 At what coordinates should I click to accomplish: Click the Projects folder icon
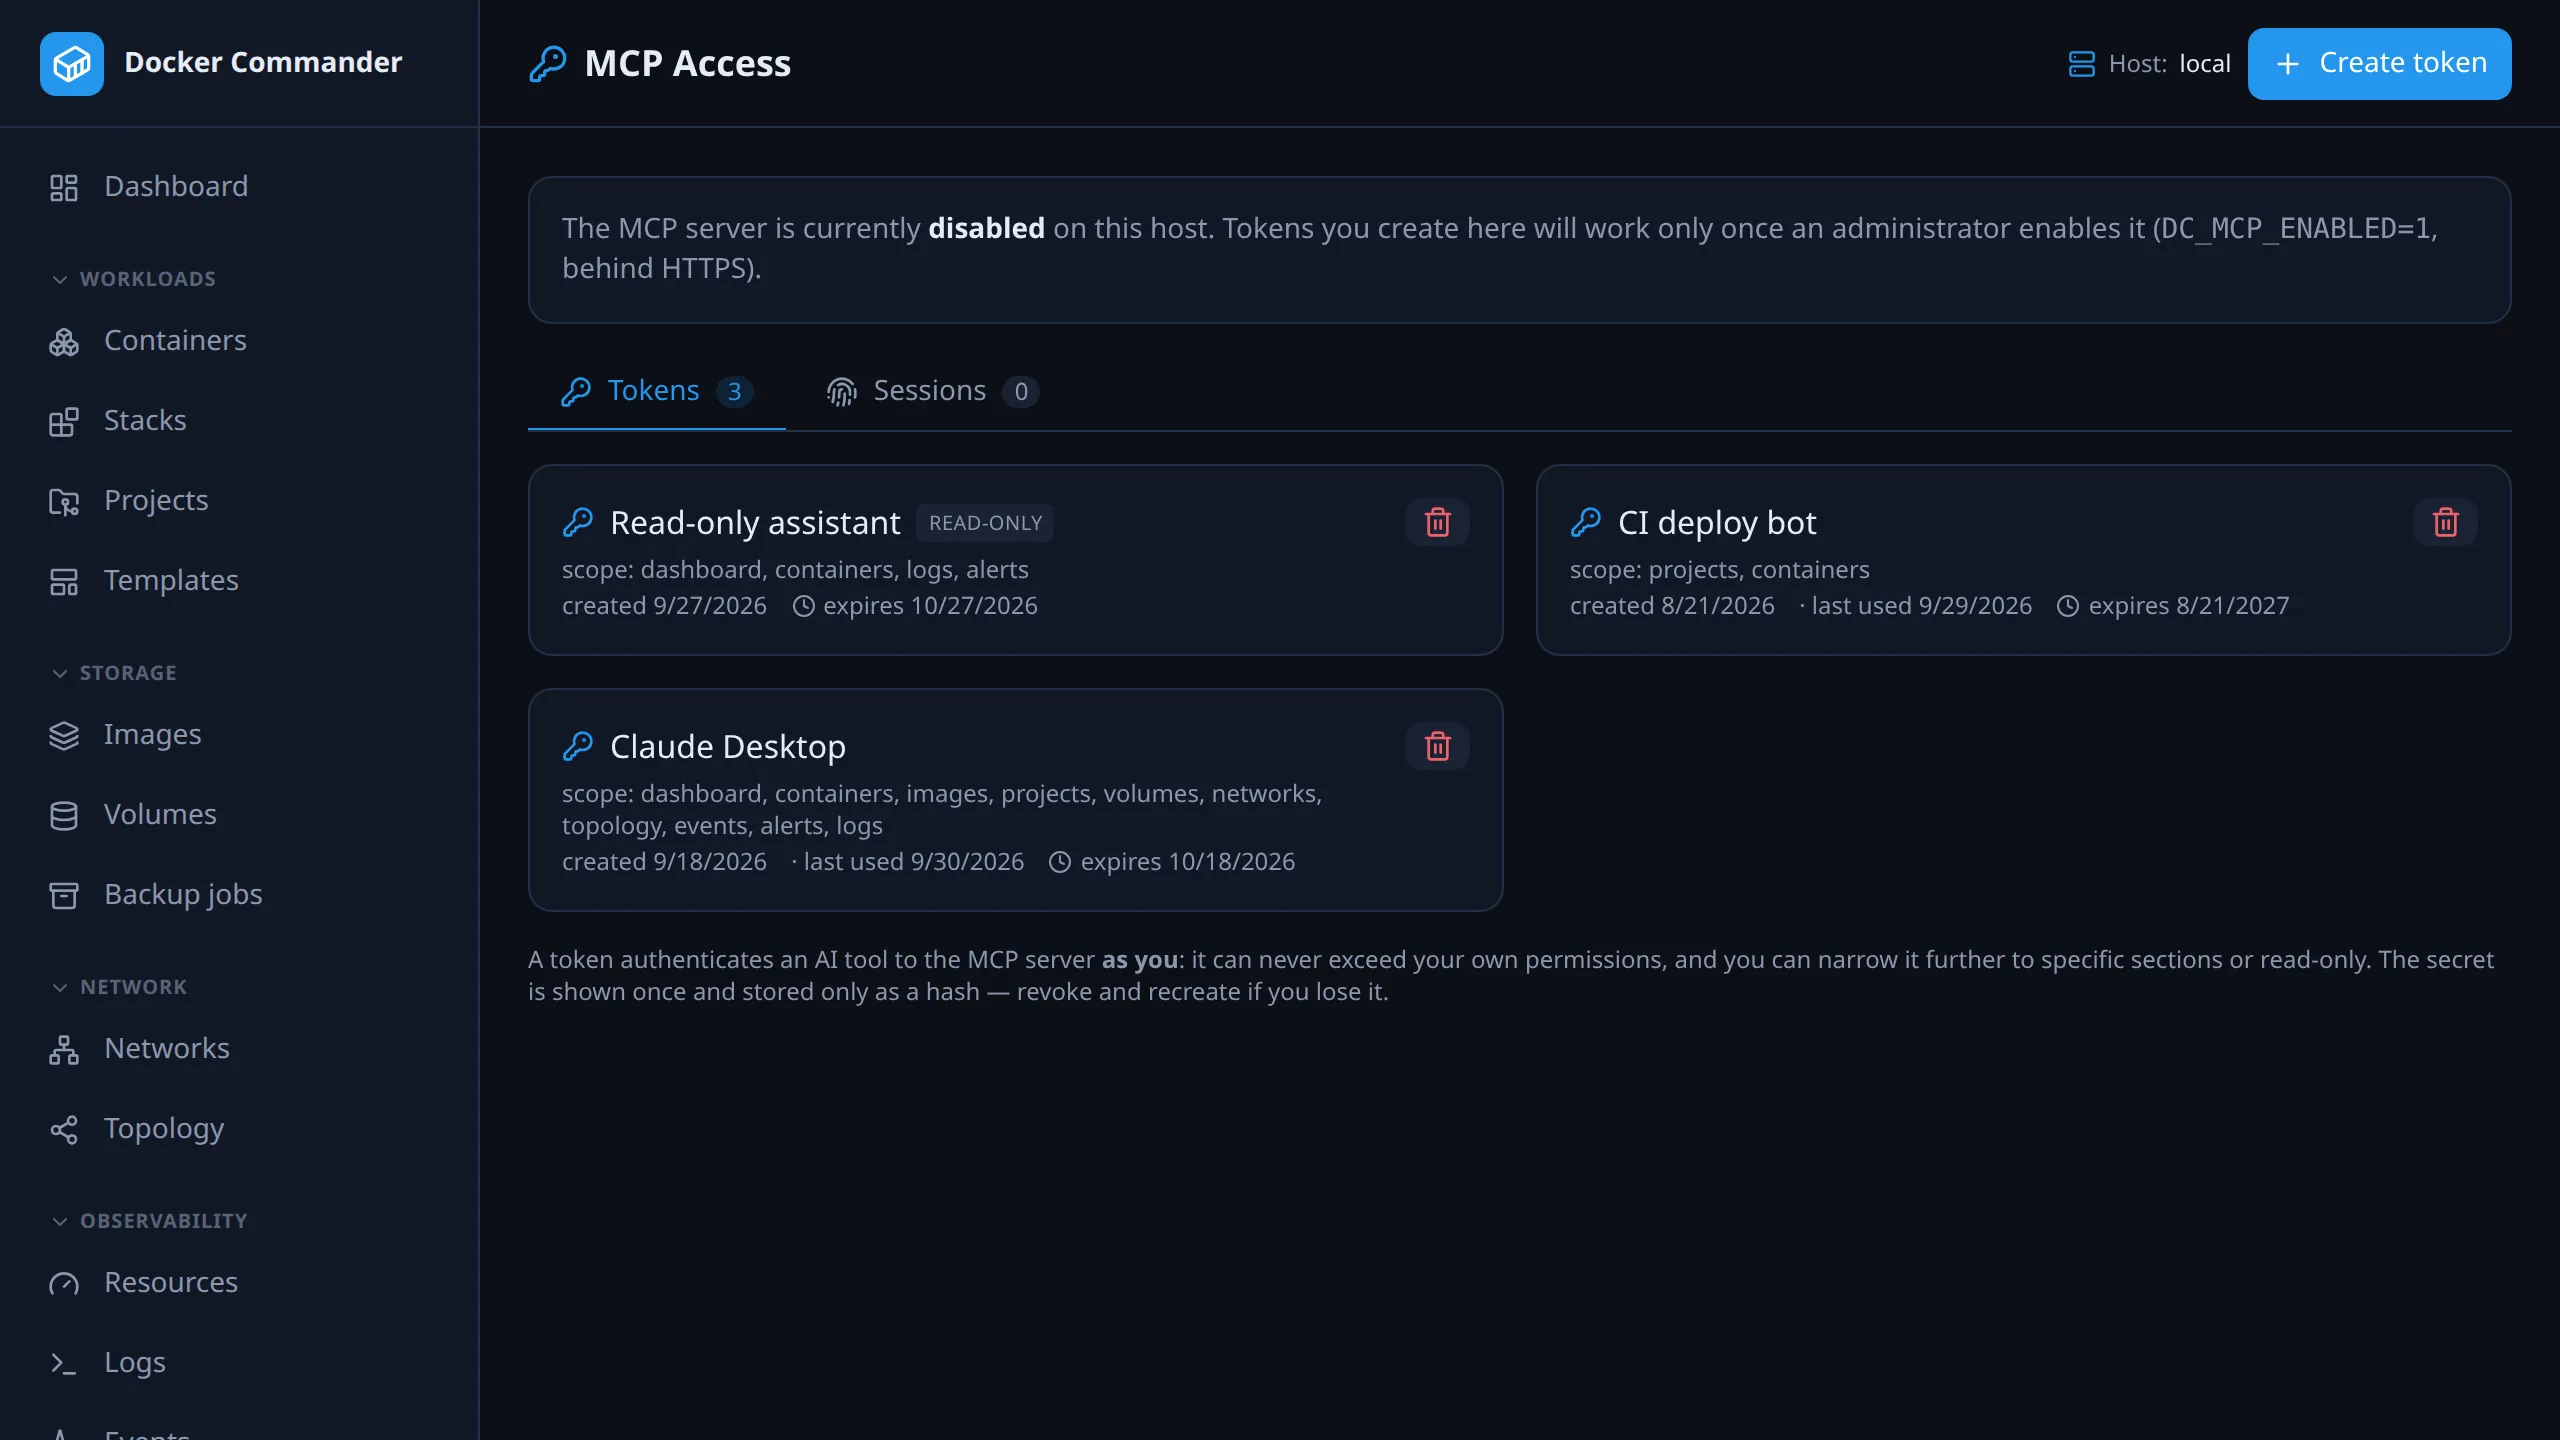[64, 501]
